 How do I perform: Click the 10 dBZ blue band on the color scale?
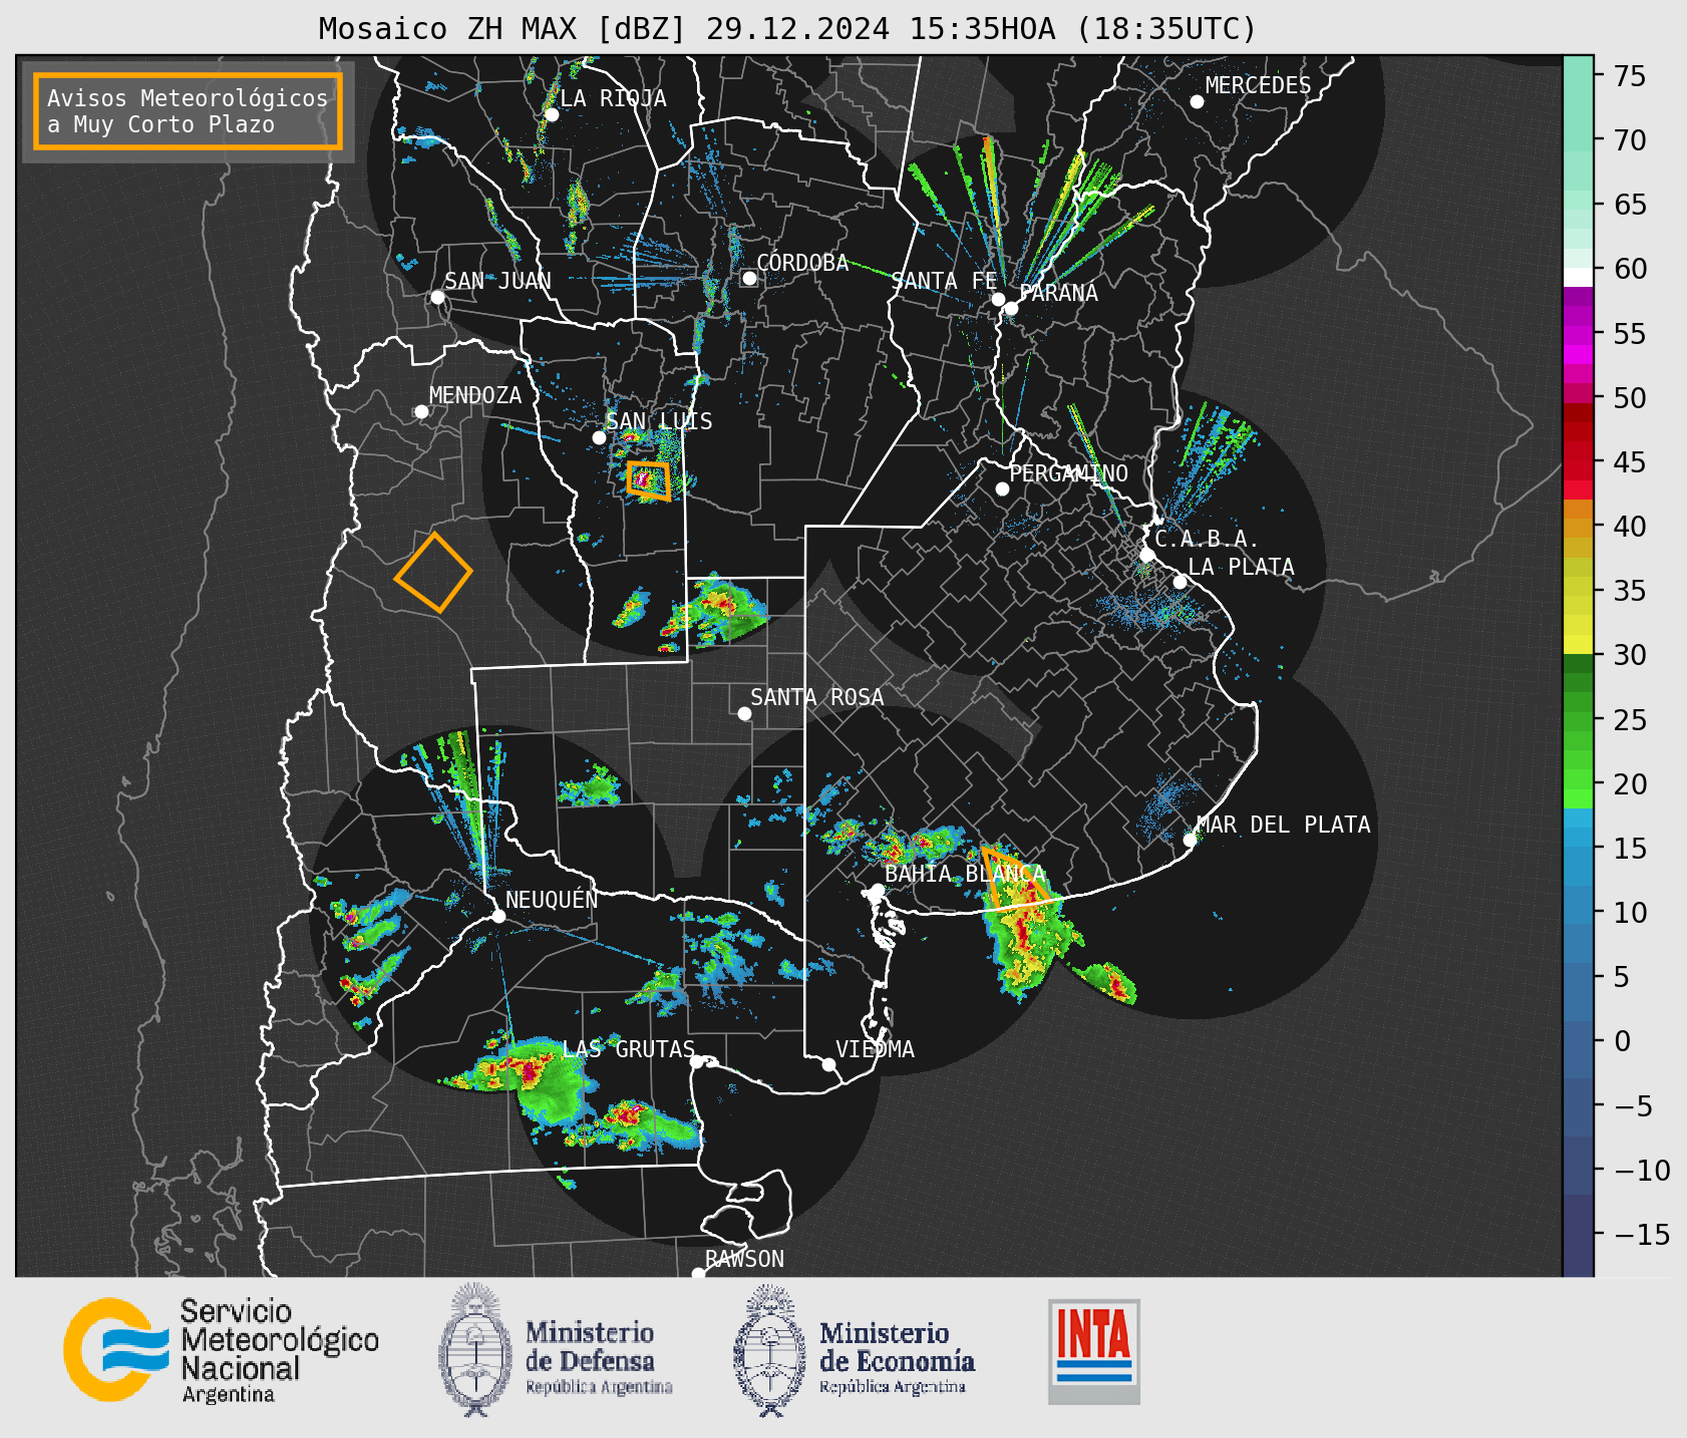1578,912
